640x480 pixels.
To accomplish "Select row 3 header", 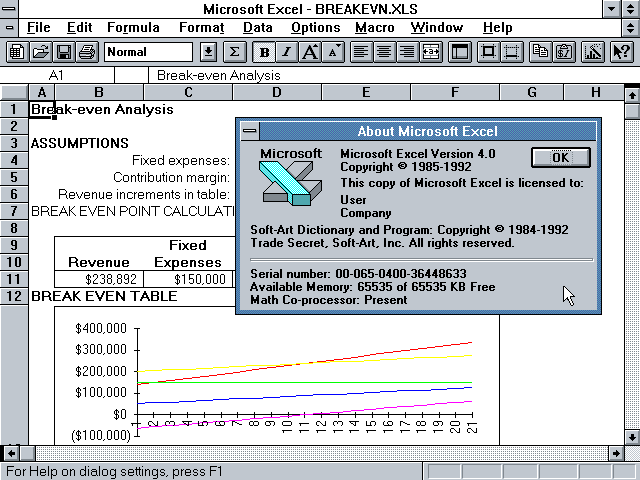I will point(14,143).
